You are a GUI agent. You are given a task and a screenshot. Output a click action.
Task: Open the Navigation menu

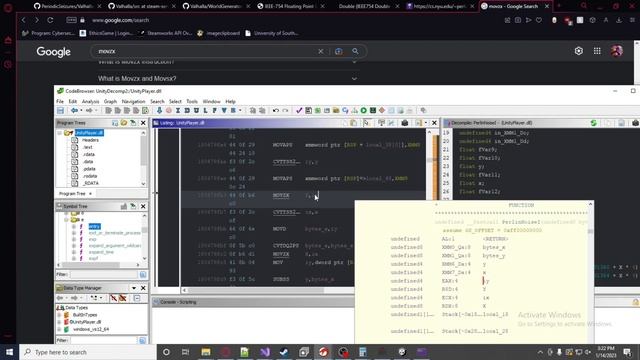tap(133, 101)
